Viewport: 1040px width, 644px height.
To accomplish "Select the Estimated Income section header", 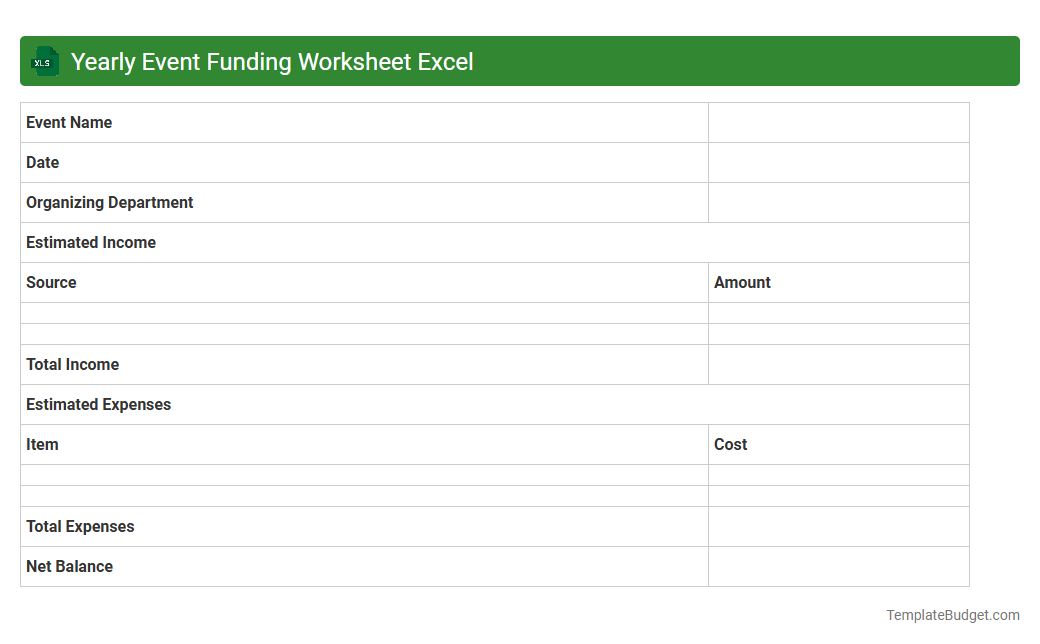I will [90, 242].
